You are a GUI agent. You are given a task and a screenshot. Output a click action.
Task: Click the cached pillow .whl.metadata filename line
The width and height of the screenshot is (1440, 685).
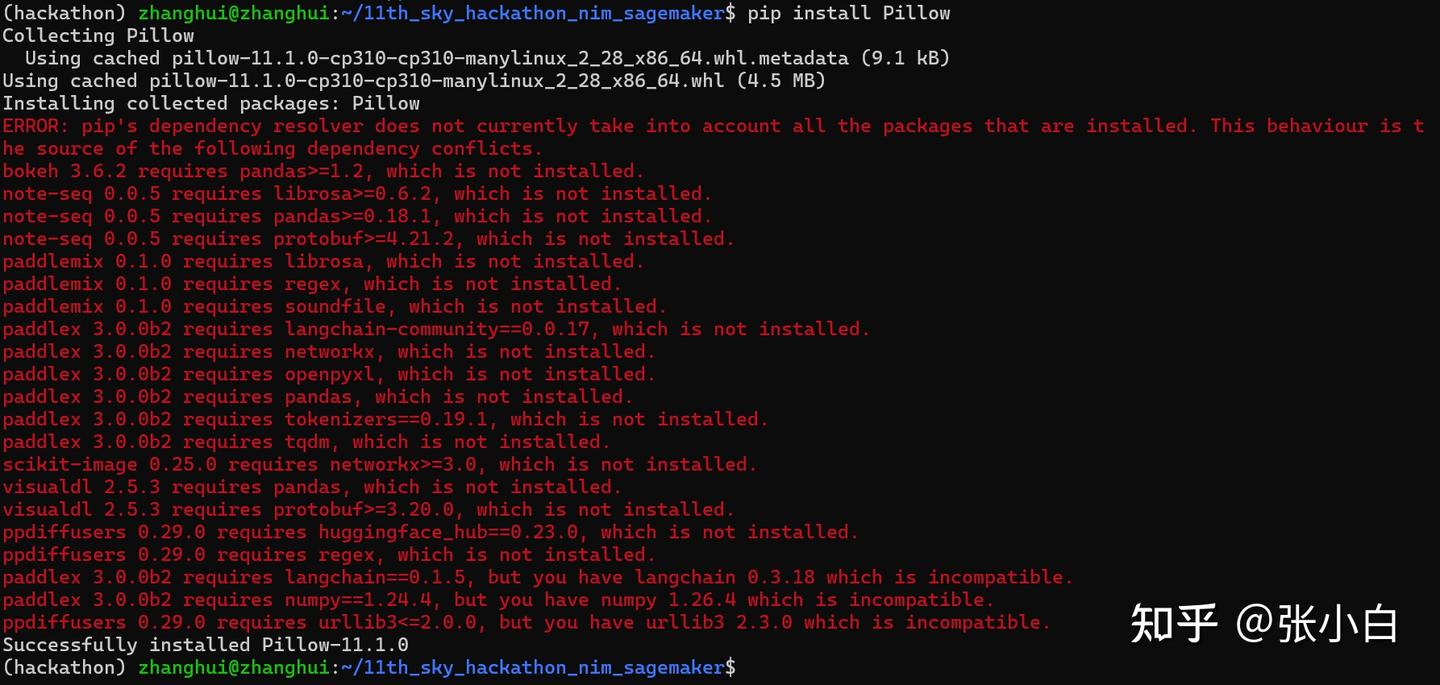(x=486, y=58)
